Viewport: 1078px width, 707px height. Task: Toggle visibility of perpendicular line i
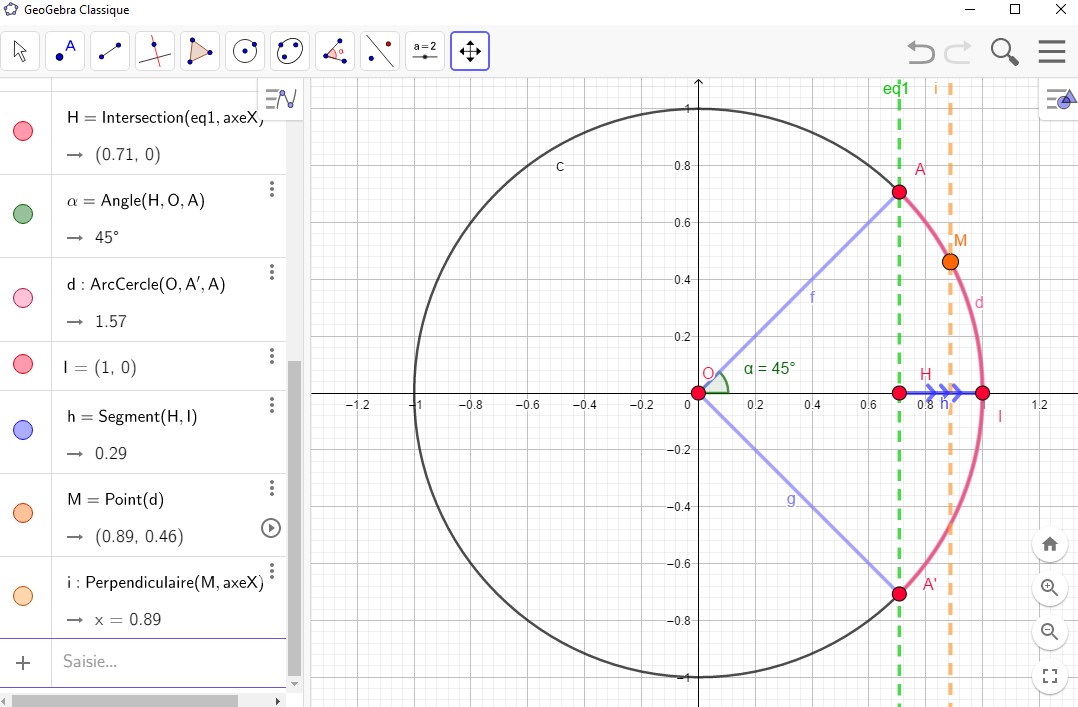[23, 596]
